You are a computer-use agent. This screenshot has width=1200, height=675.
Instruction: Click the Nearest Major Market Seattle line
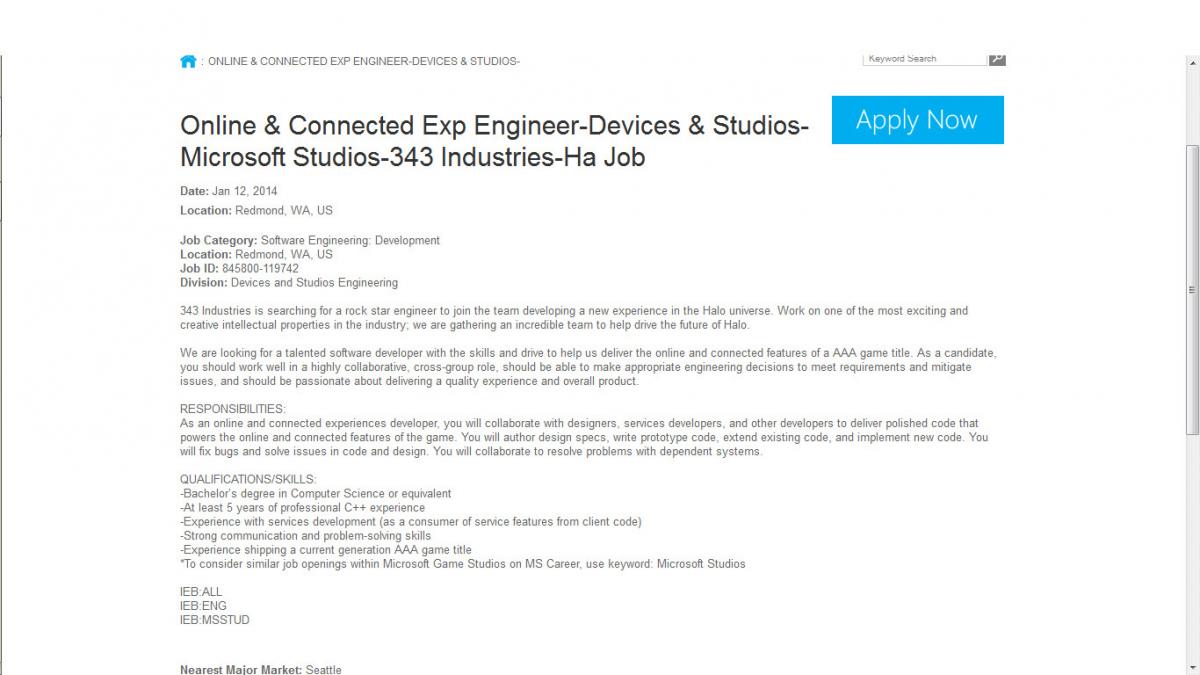coord(261,669)
